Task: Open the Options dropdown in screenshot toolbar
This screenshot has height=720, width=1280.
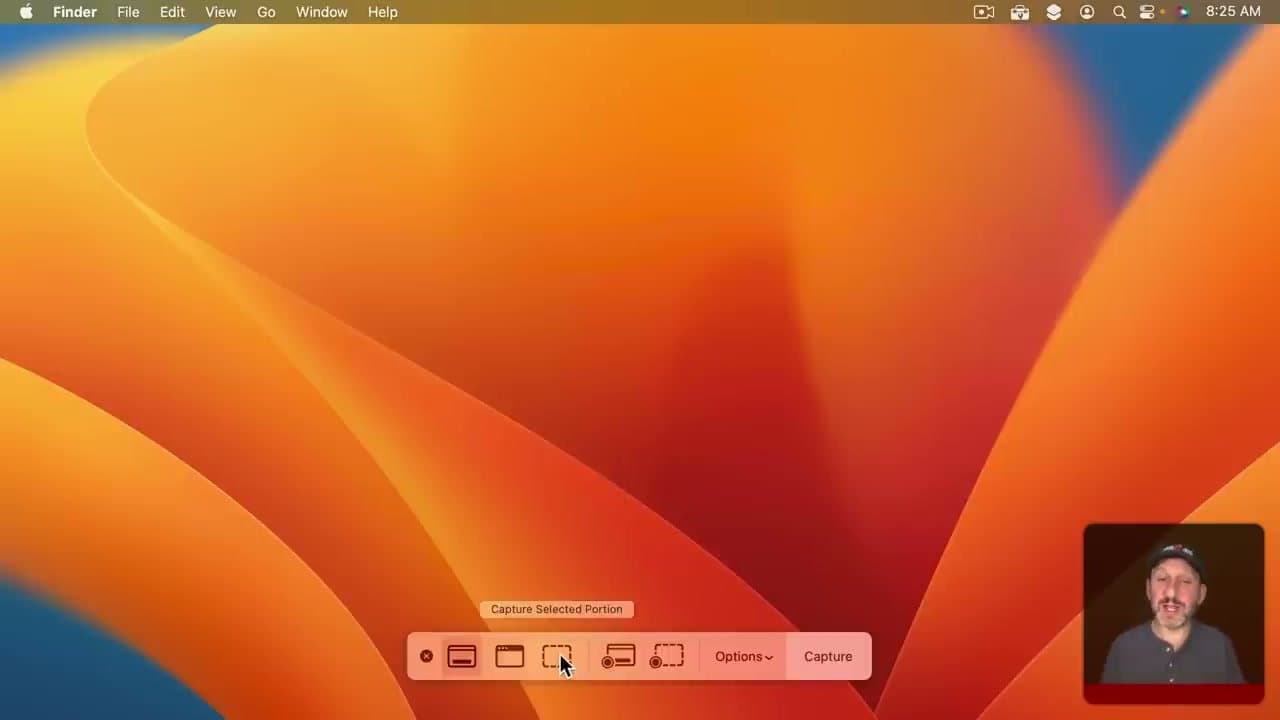Action: tap(744, 657)
